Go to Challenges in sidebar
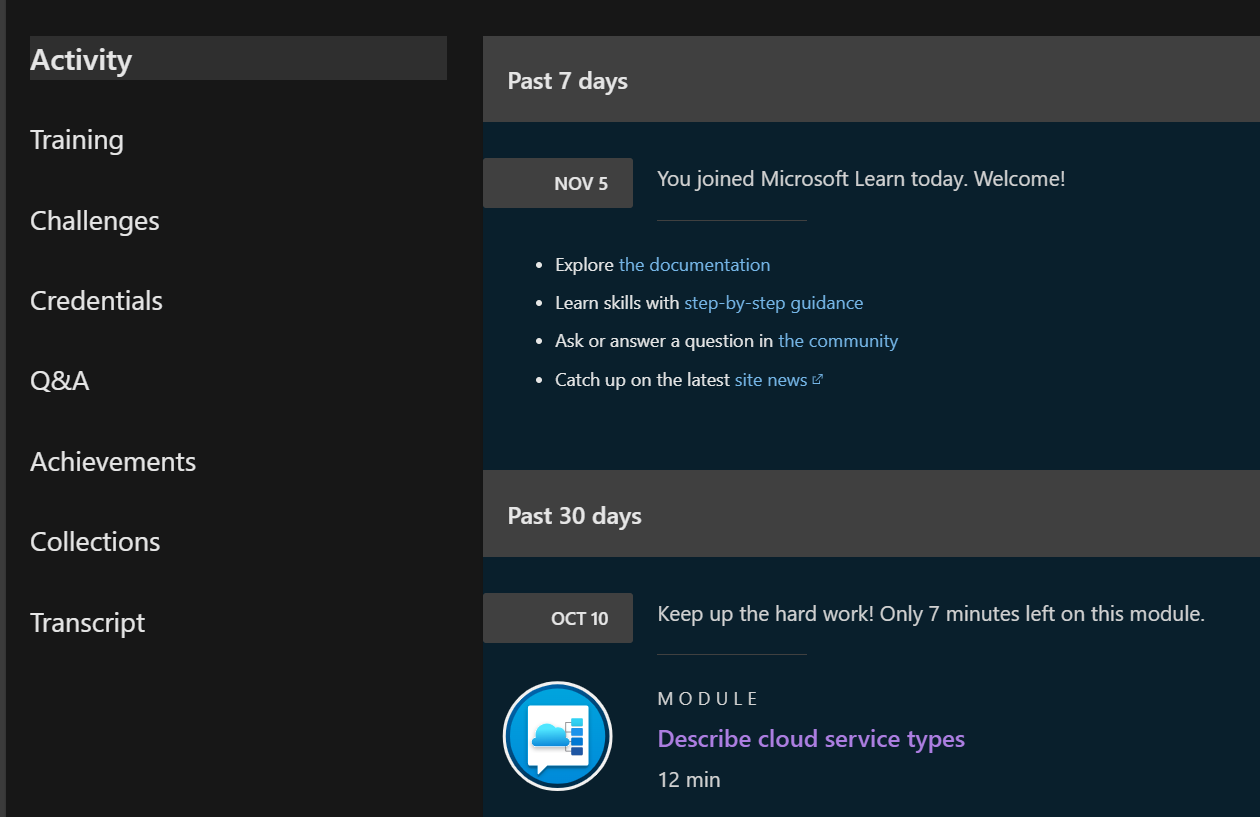This screenshot has height=817, width=1260. coord(95,220)
